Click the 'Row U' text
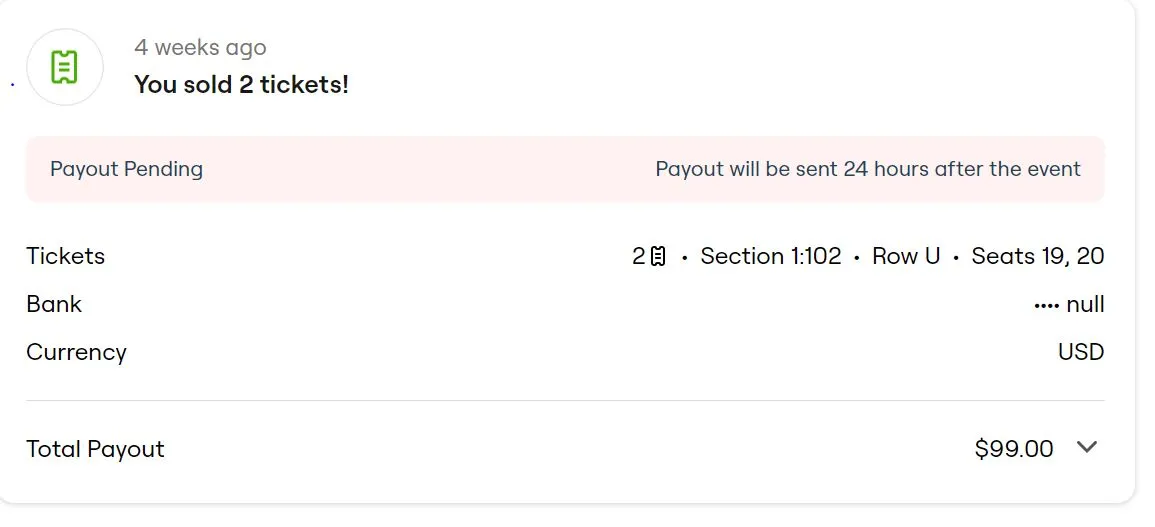Image resolution: width=1155 pixels, height=527 pixels. (x=906, y=256)
